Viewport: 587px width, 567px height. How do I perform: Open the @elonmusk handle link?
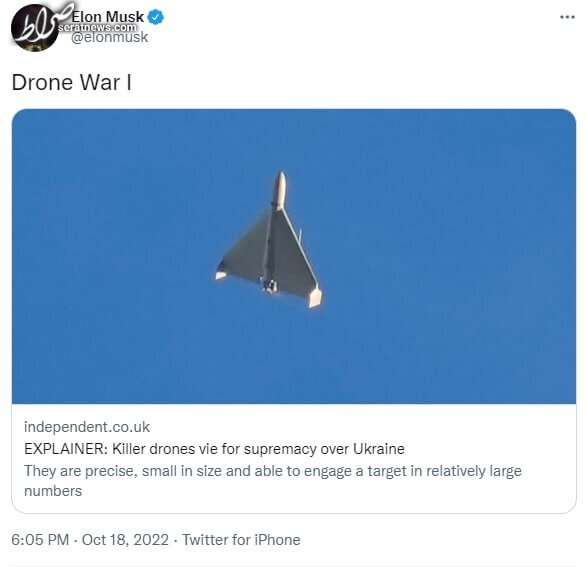coord(109,37)
